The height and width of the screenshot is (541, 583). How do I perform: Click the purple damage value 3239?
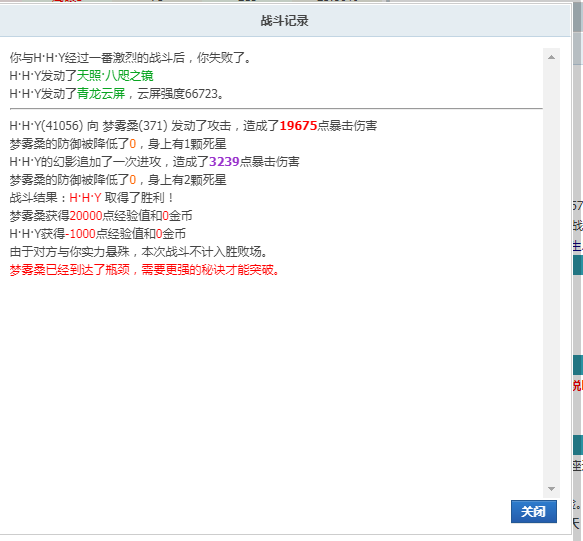pyautogui.click(x=224, y=162)
